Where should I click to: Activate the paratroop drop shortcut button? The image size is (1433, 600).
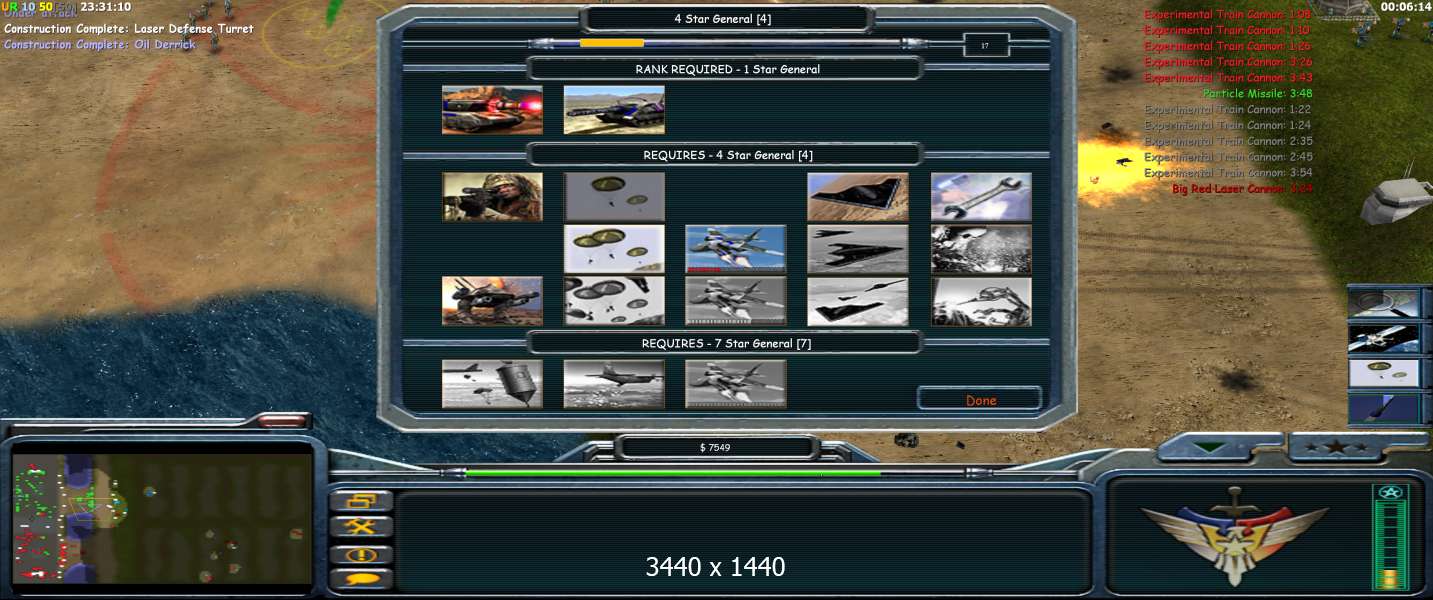coord(1384,373)
